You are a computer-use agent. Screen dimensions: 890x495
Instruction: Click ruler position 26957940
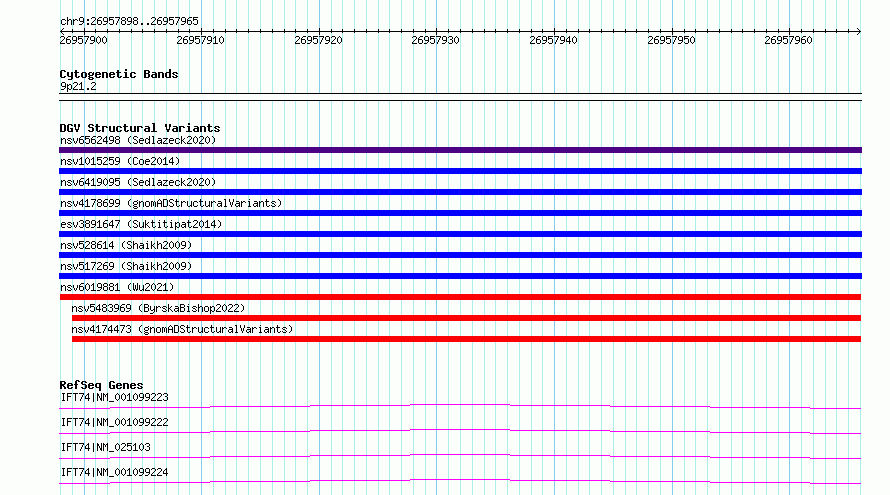553,40
